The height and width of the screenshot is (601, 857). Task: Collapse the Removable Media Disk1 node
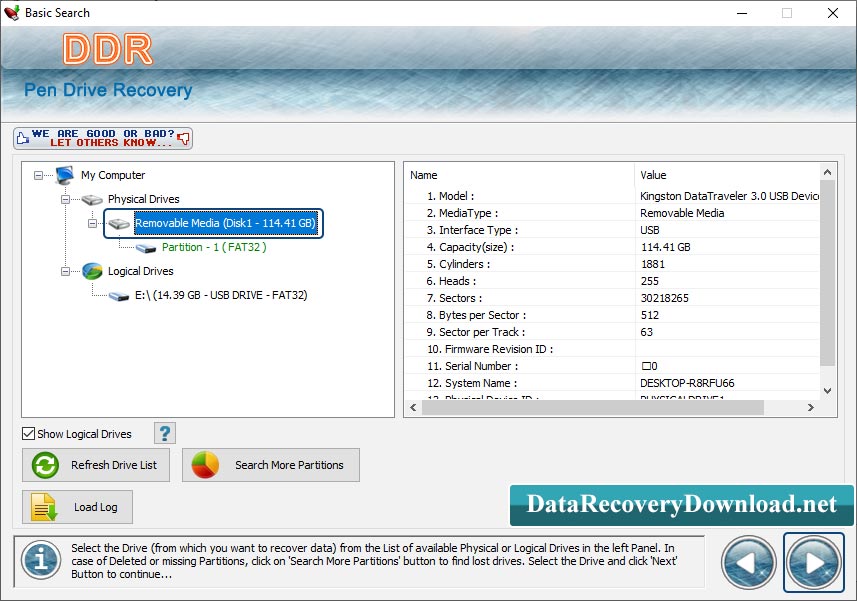(x=92, y=223)
